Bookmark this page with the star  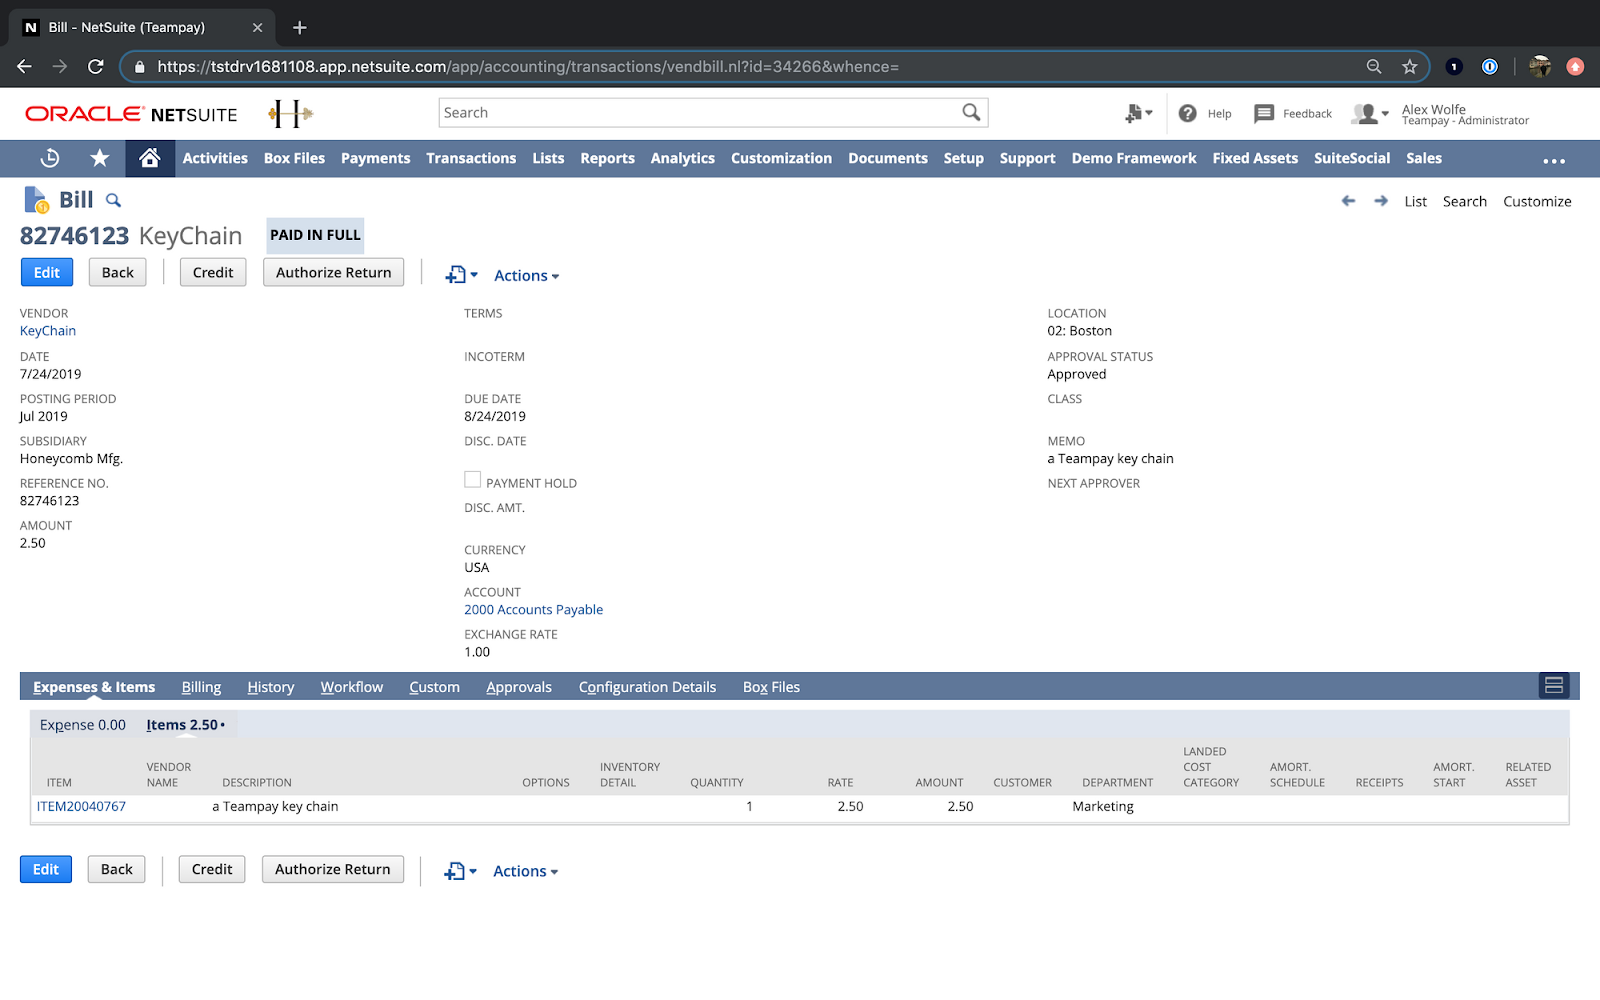pyautogui.click(x=1410, y=66)
